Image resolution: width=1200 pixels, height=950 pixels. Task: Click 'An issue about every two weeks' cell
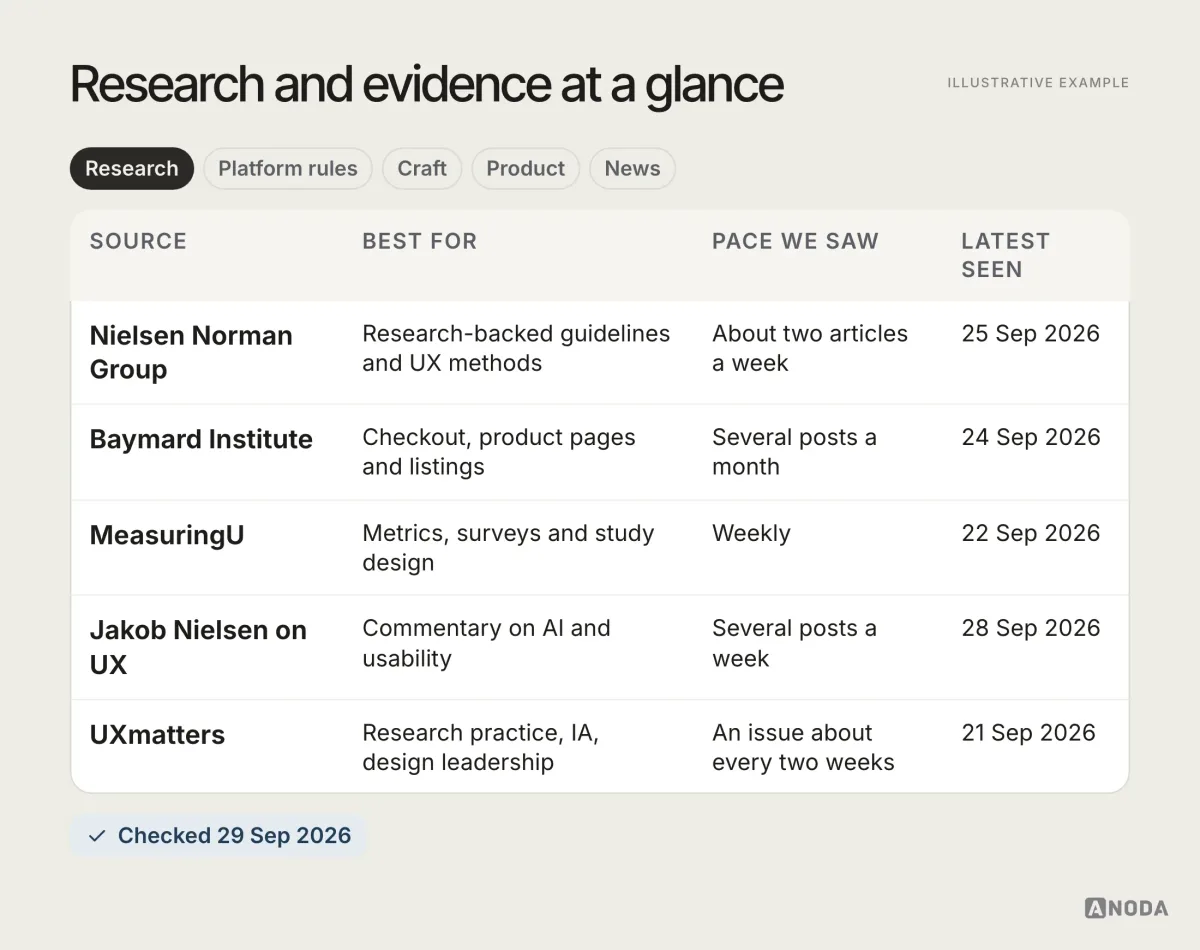click(x=803, y=747)
